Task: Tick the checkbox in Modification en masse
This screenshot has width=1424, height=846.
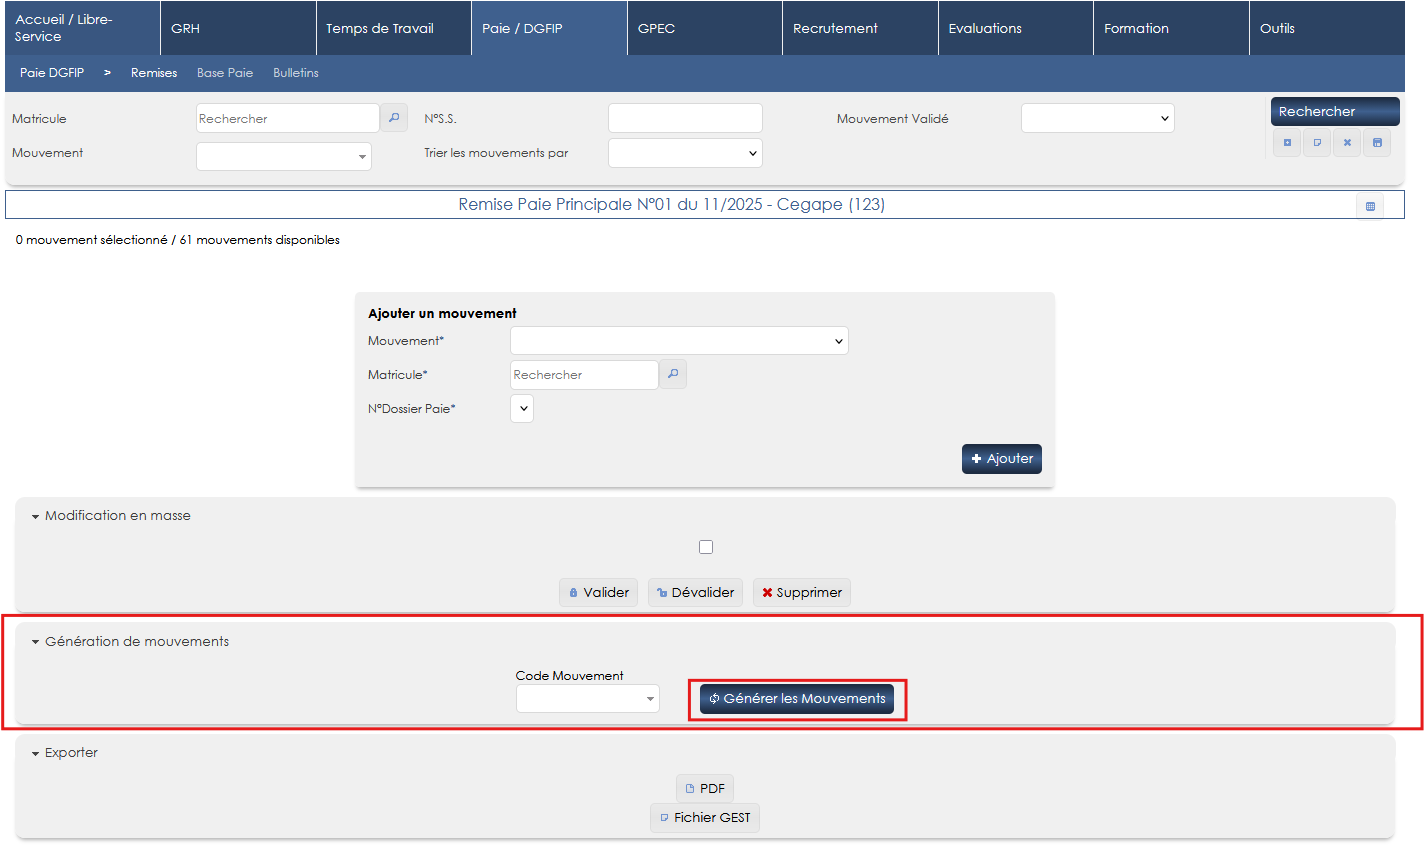Action: pyautogui.click(x=706, y=547)
